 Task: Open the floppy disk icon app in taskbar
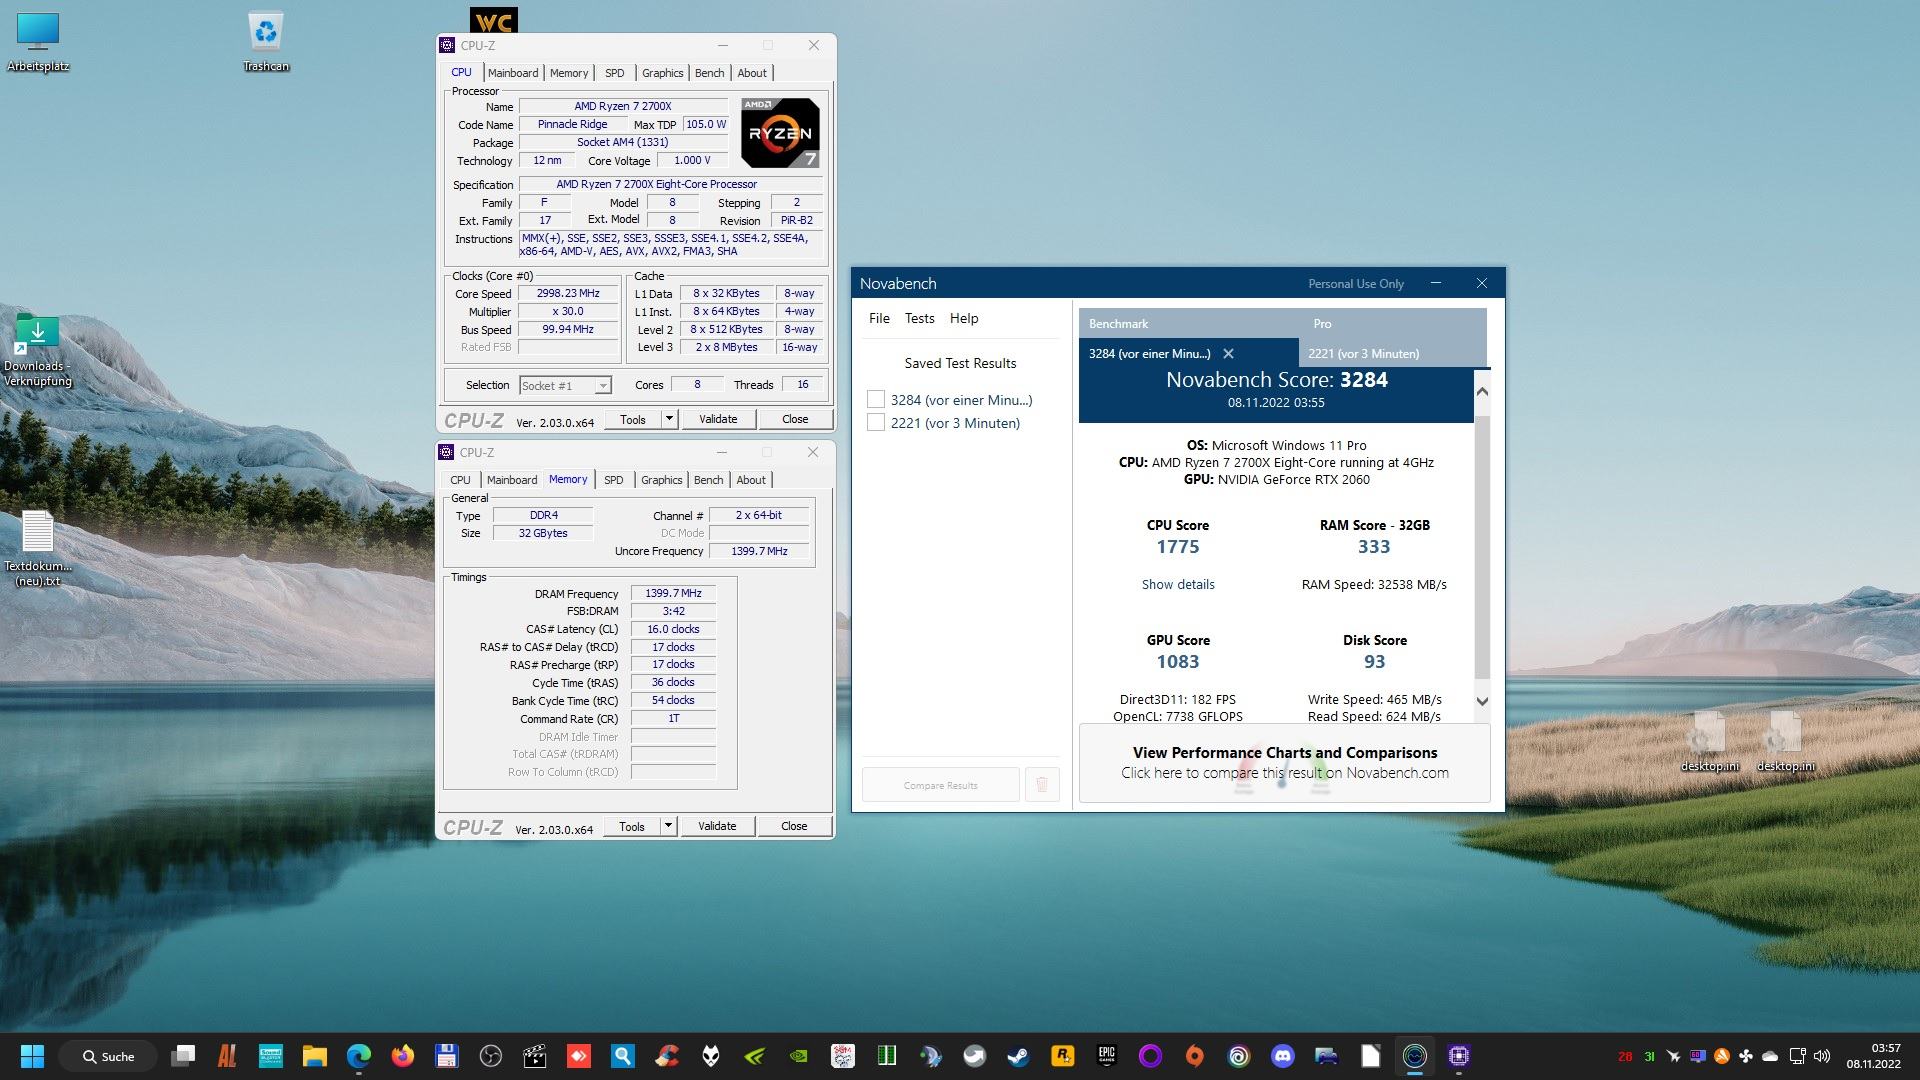pyautogui.click(x=447, y=1056)
